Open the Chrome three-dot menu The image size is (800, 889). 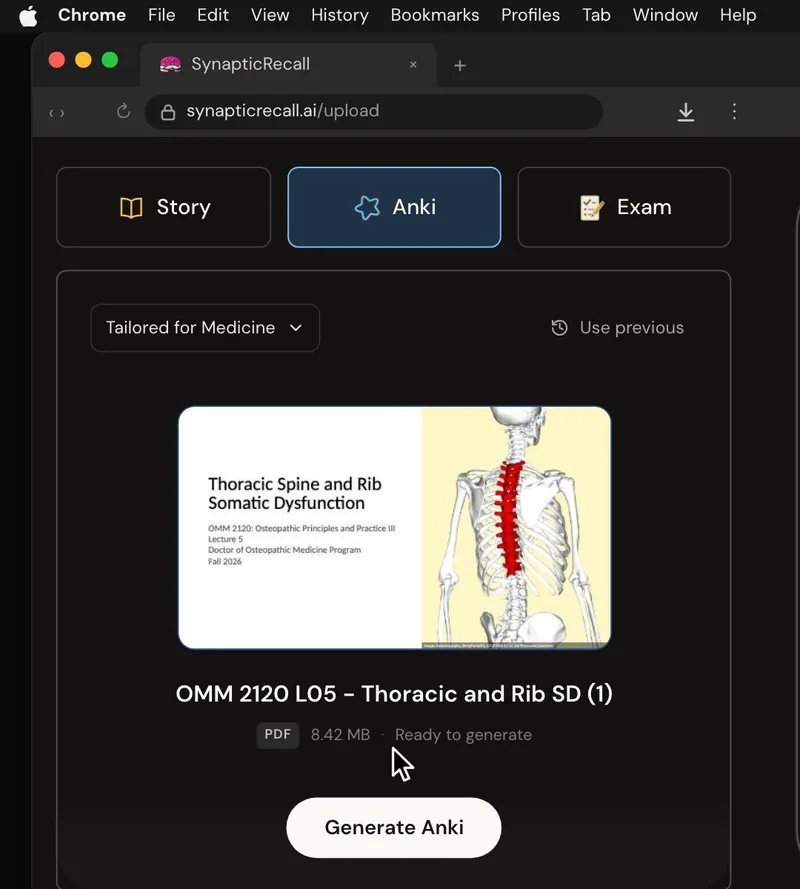pos(734,111)
